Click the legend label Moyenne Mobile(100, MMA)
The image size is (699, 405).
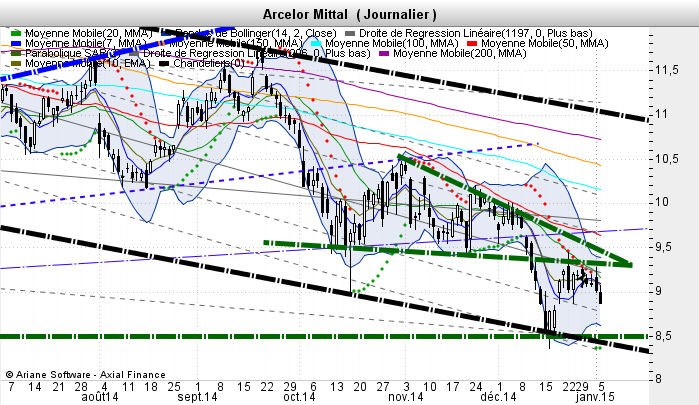391,43
